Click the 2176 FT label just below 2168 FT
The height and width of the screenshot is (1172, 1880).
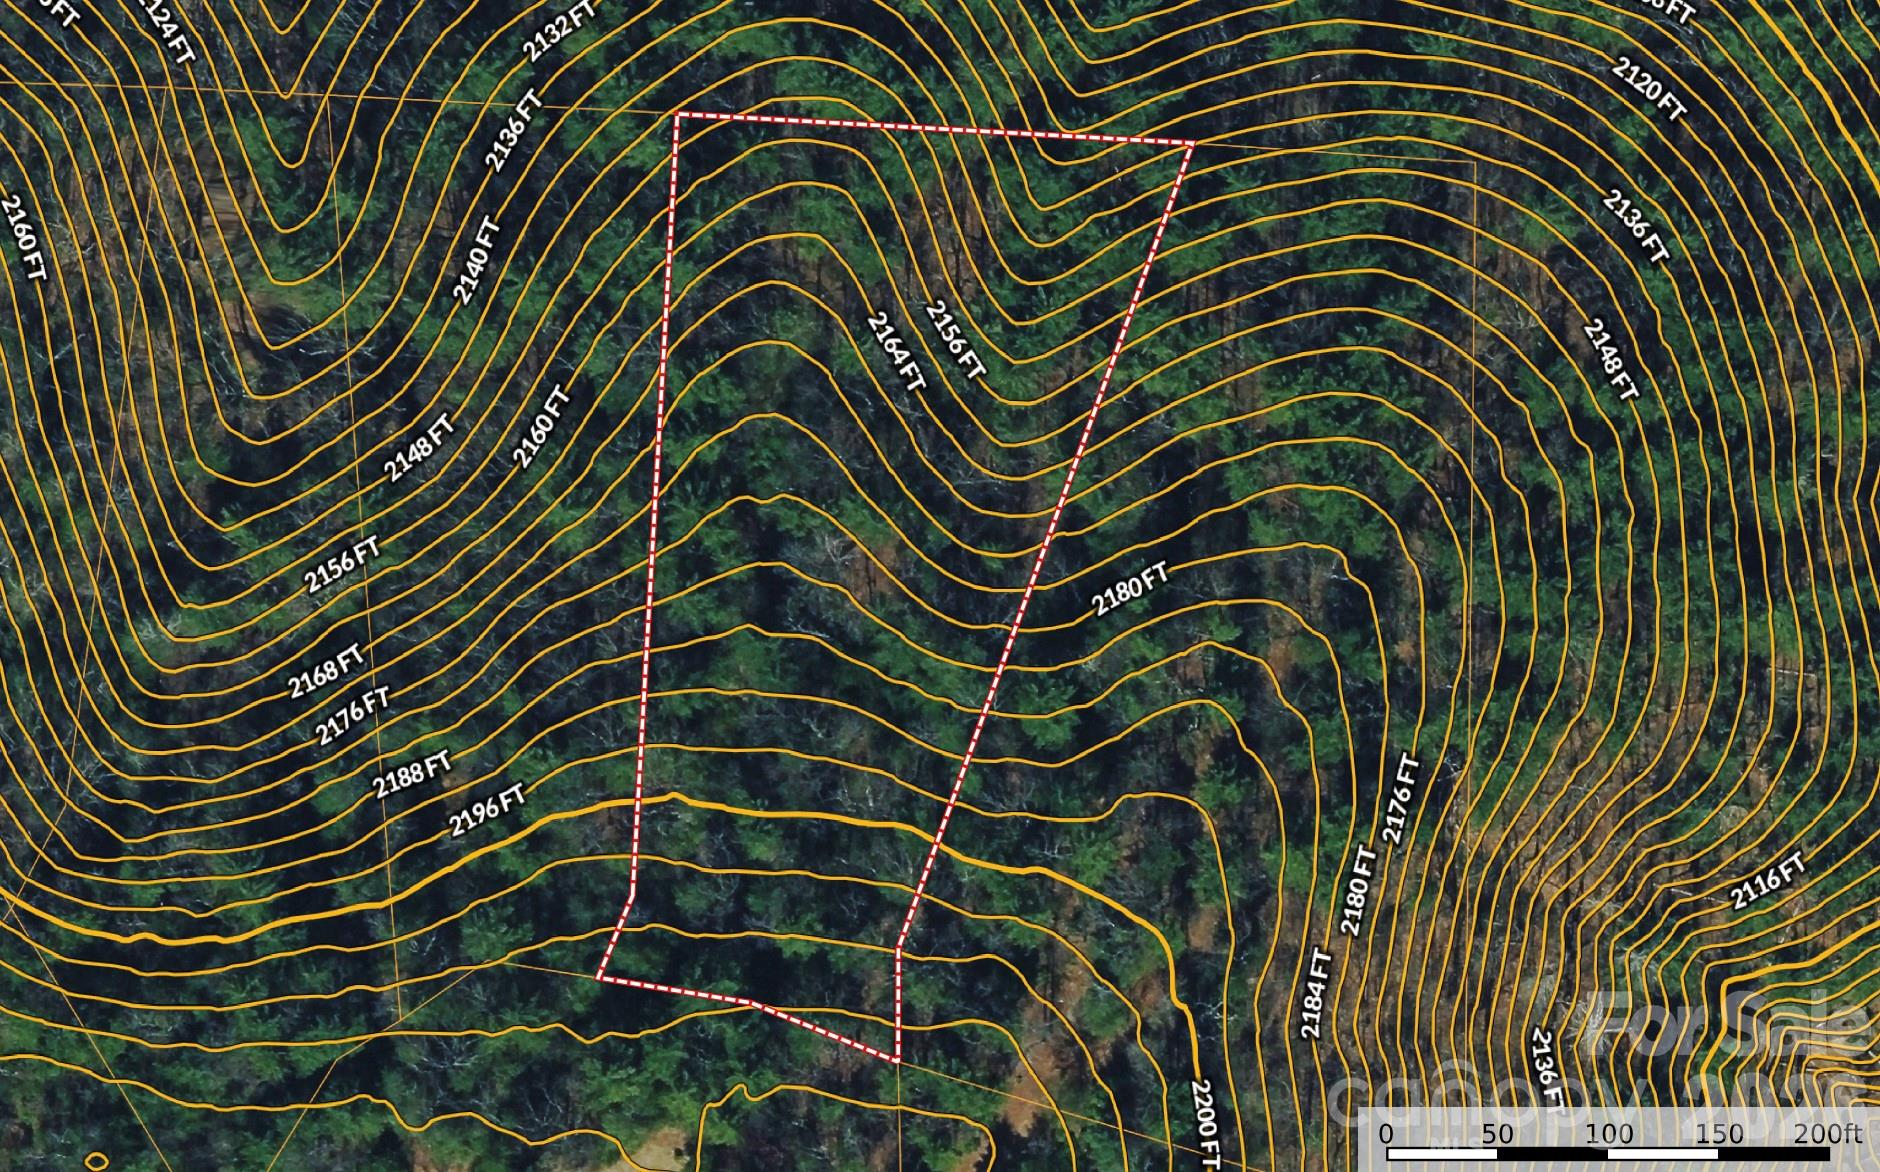[353, 714]
